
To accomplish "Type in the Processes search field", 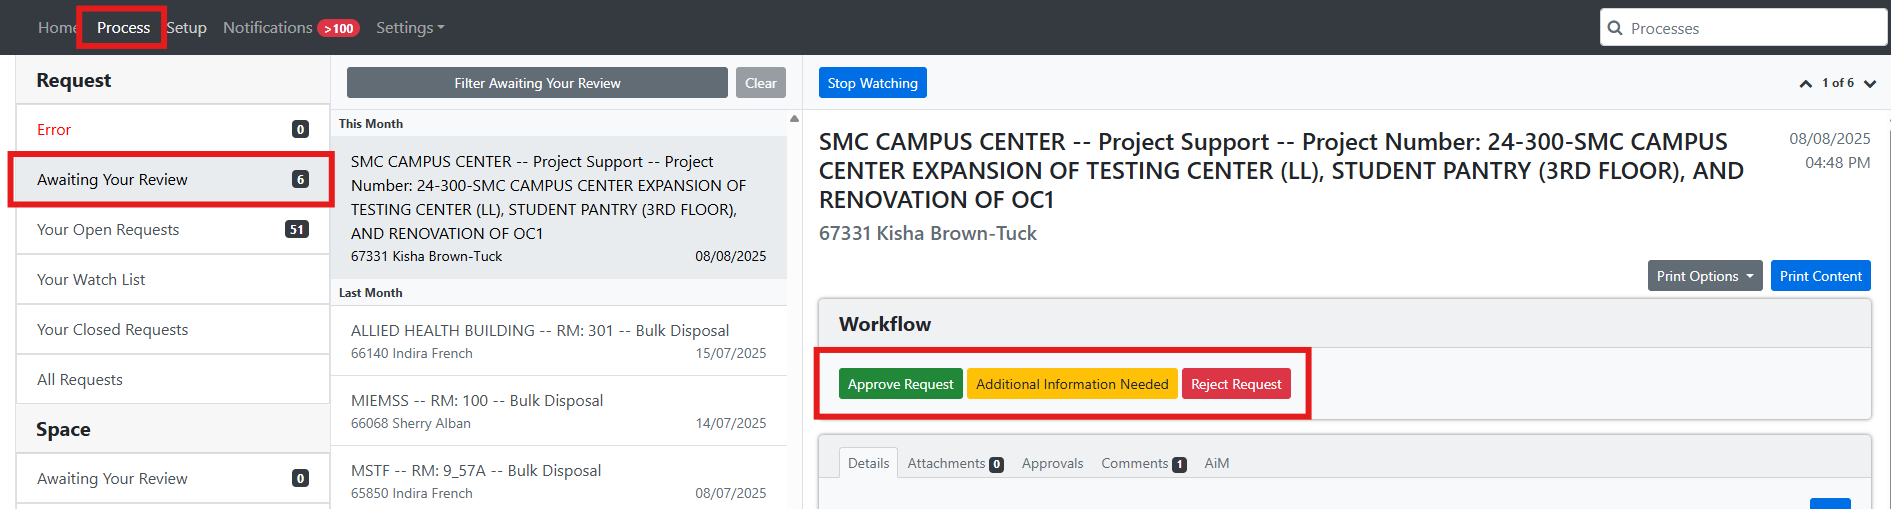I will 1750,28.
